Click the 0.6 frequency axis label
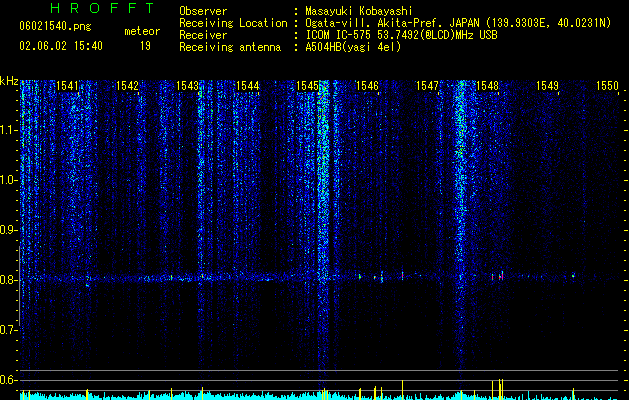629x400 pixels. point(9,380)
